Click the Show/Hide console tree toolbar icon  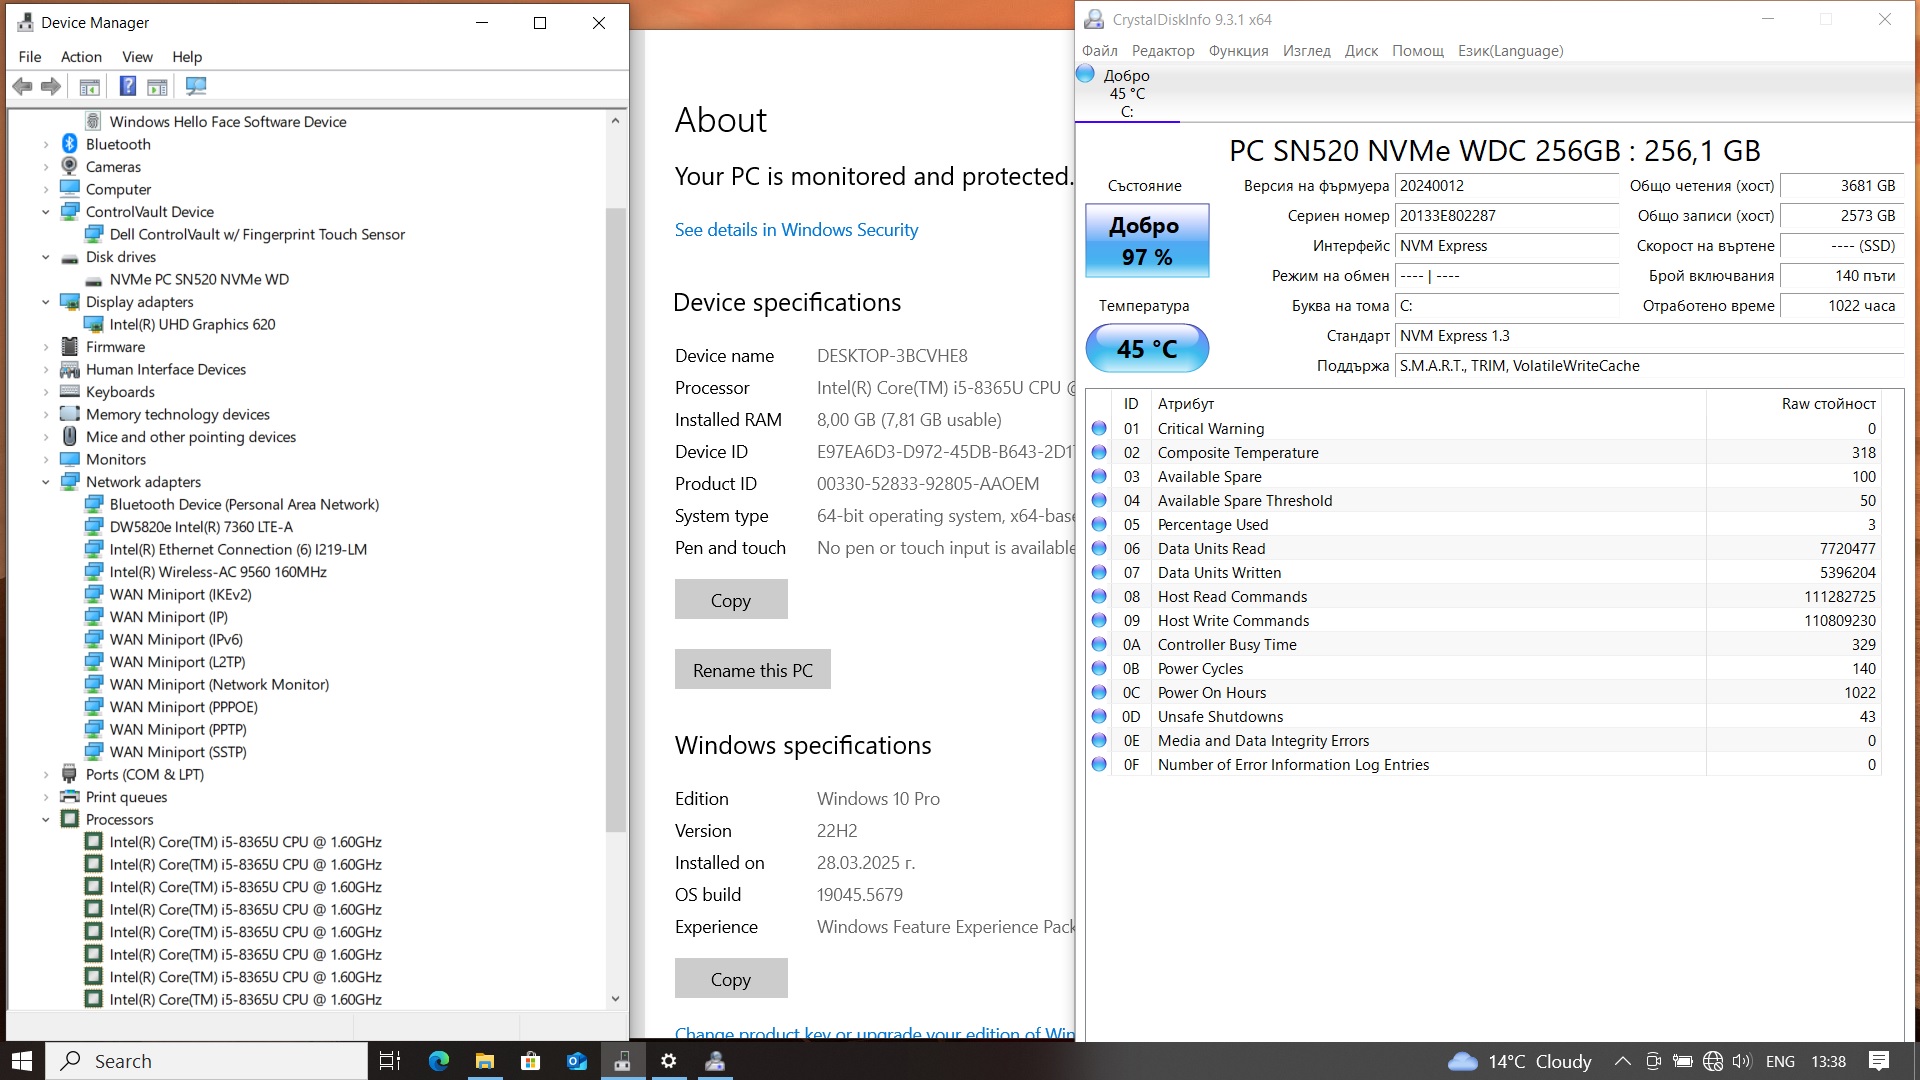[x=89, y=87]
